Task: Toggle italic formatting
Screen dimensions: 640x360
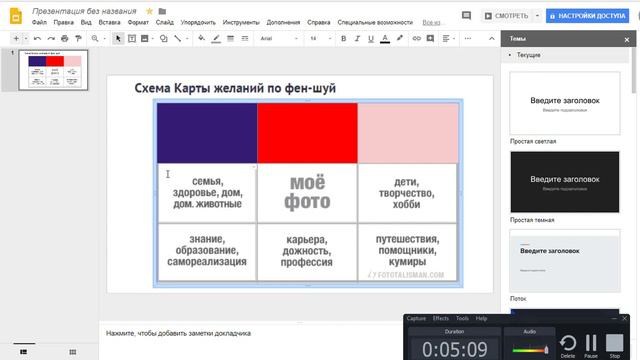Action: pos(357,38)
